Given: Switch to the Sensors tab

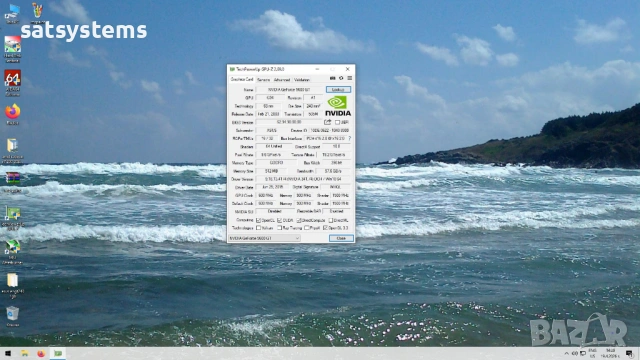Looking at the screenshot, I should tap(263, 80).
